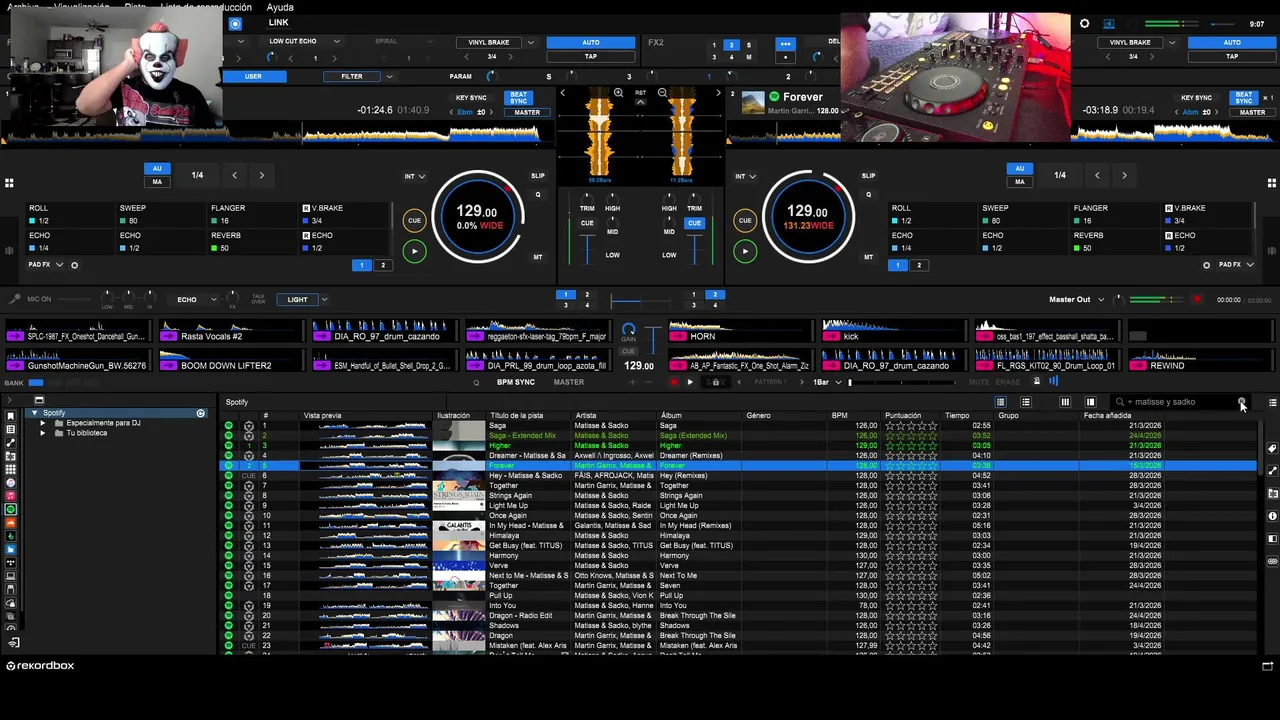Toggle sampler BPM SYNC
This screenshot has height=720, width=1280.
(516, 382)
